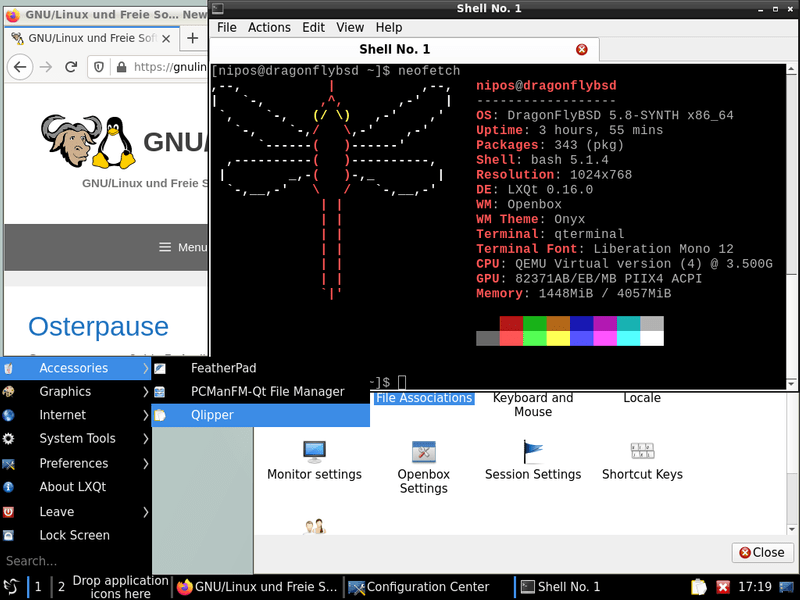Image resolution: width=800 pixels, height=600 pixels.
Task: Activate Firefox window from the taskbar
Action: click(257, 587)
